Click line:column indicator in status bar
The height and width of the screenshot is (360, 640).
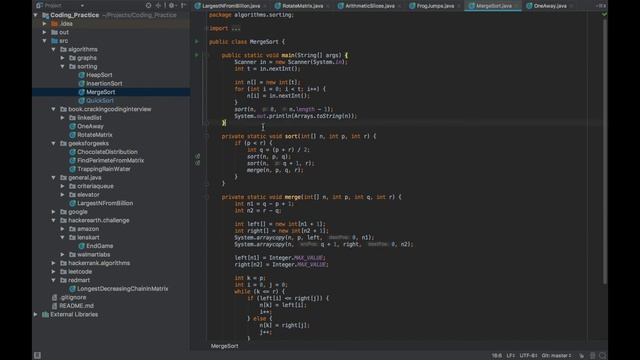pos(496,356)
